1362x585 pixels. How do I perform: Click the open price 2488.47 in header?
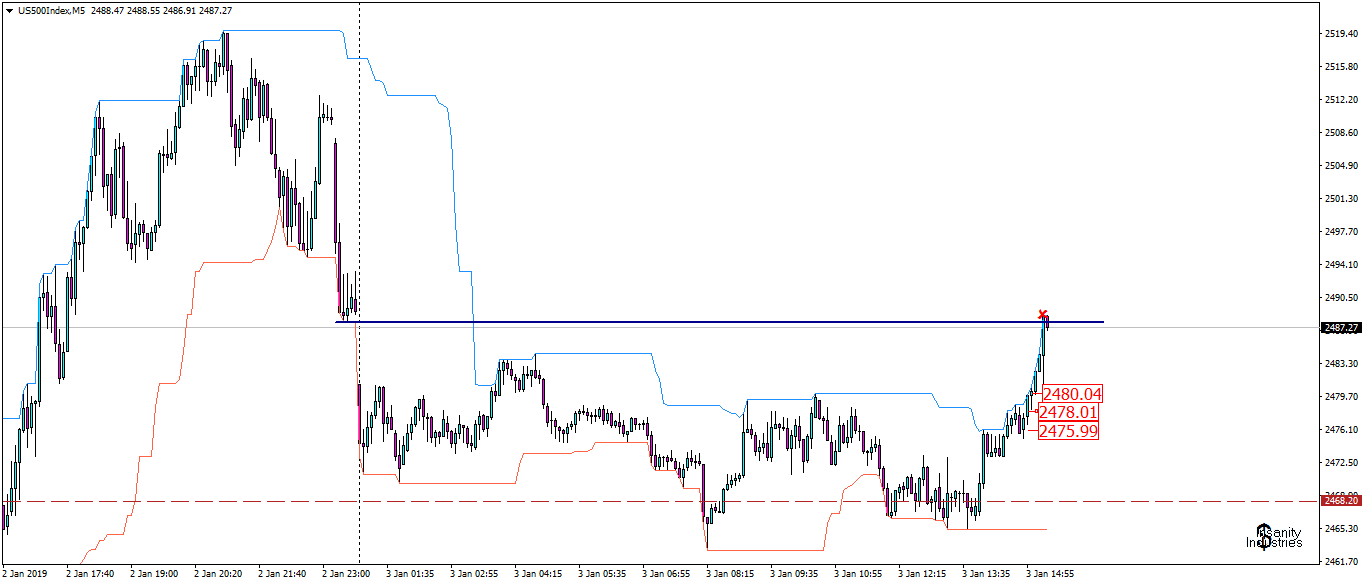[107, 9]
